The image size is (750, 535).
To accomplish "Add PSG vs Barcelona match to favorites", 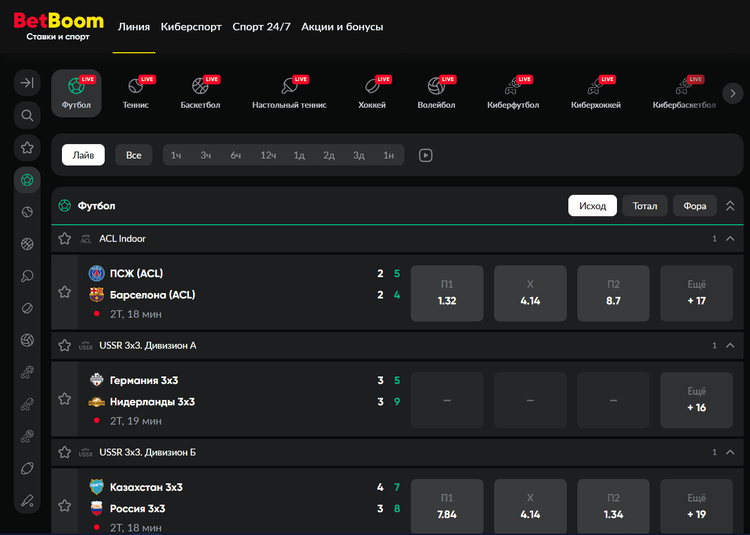I will (x=65, y=292).
